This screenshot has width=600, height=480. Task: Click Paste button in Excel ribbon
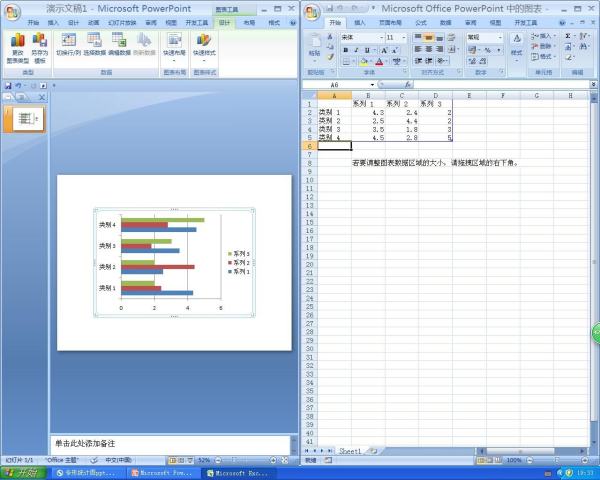[x=315, y=48]
